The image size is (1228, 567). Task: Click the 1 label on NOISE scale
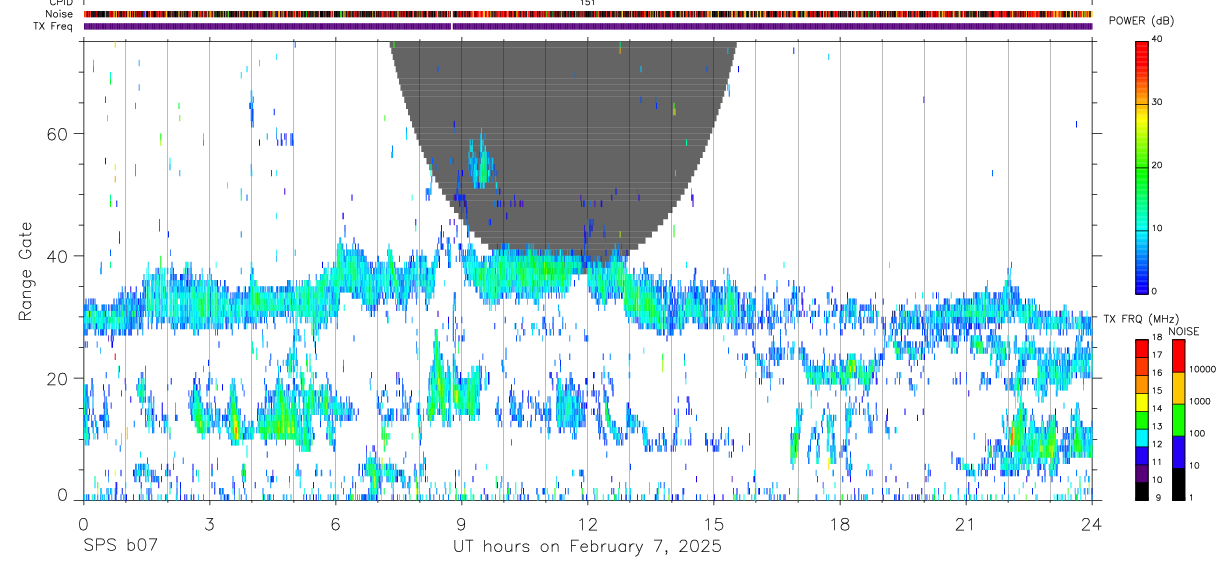click(x=1191, y=498)
